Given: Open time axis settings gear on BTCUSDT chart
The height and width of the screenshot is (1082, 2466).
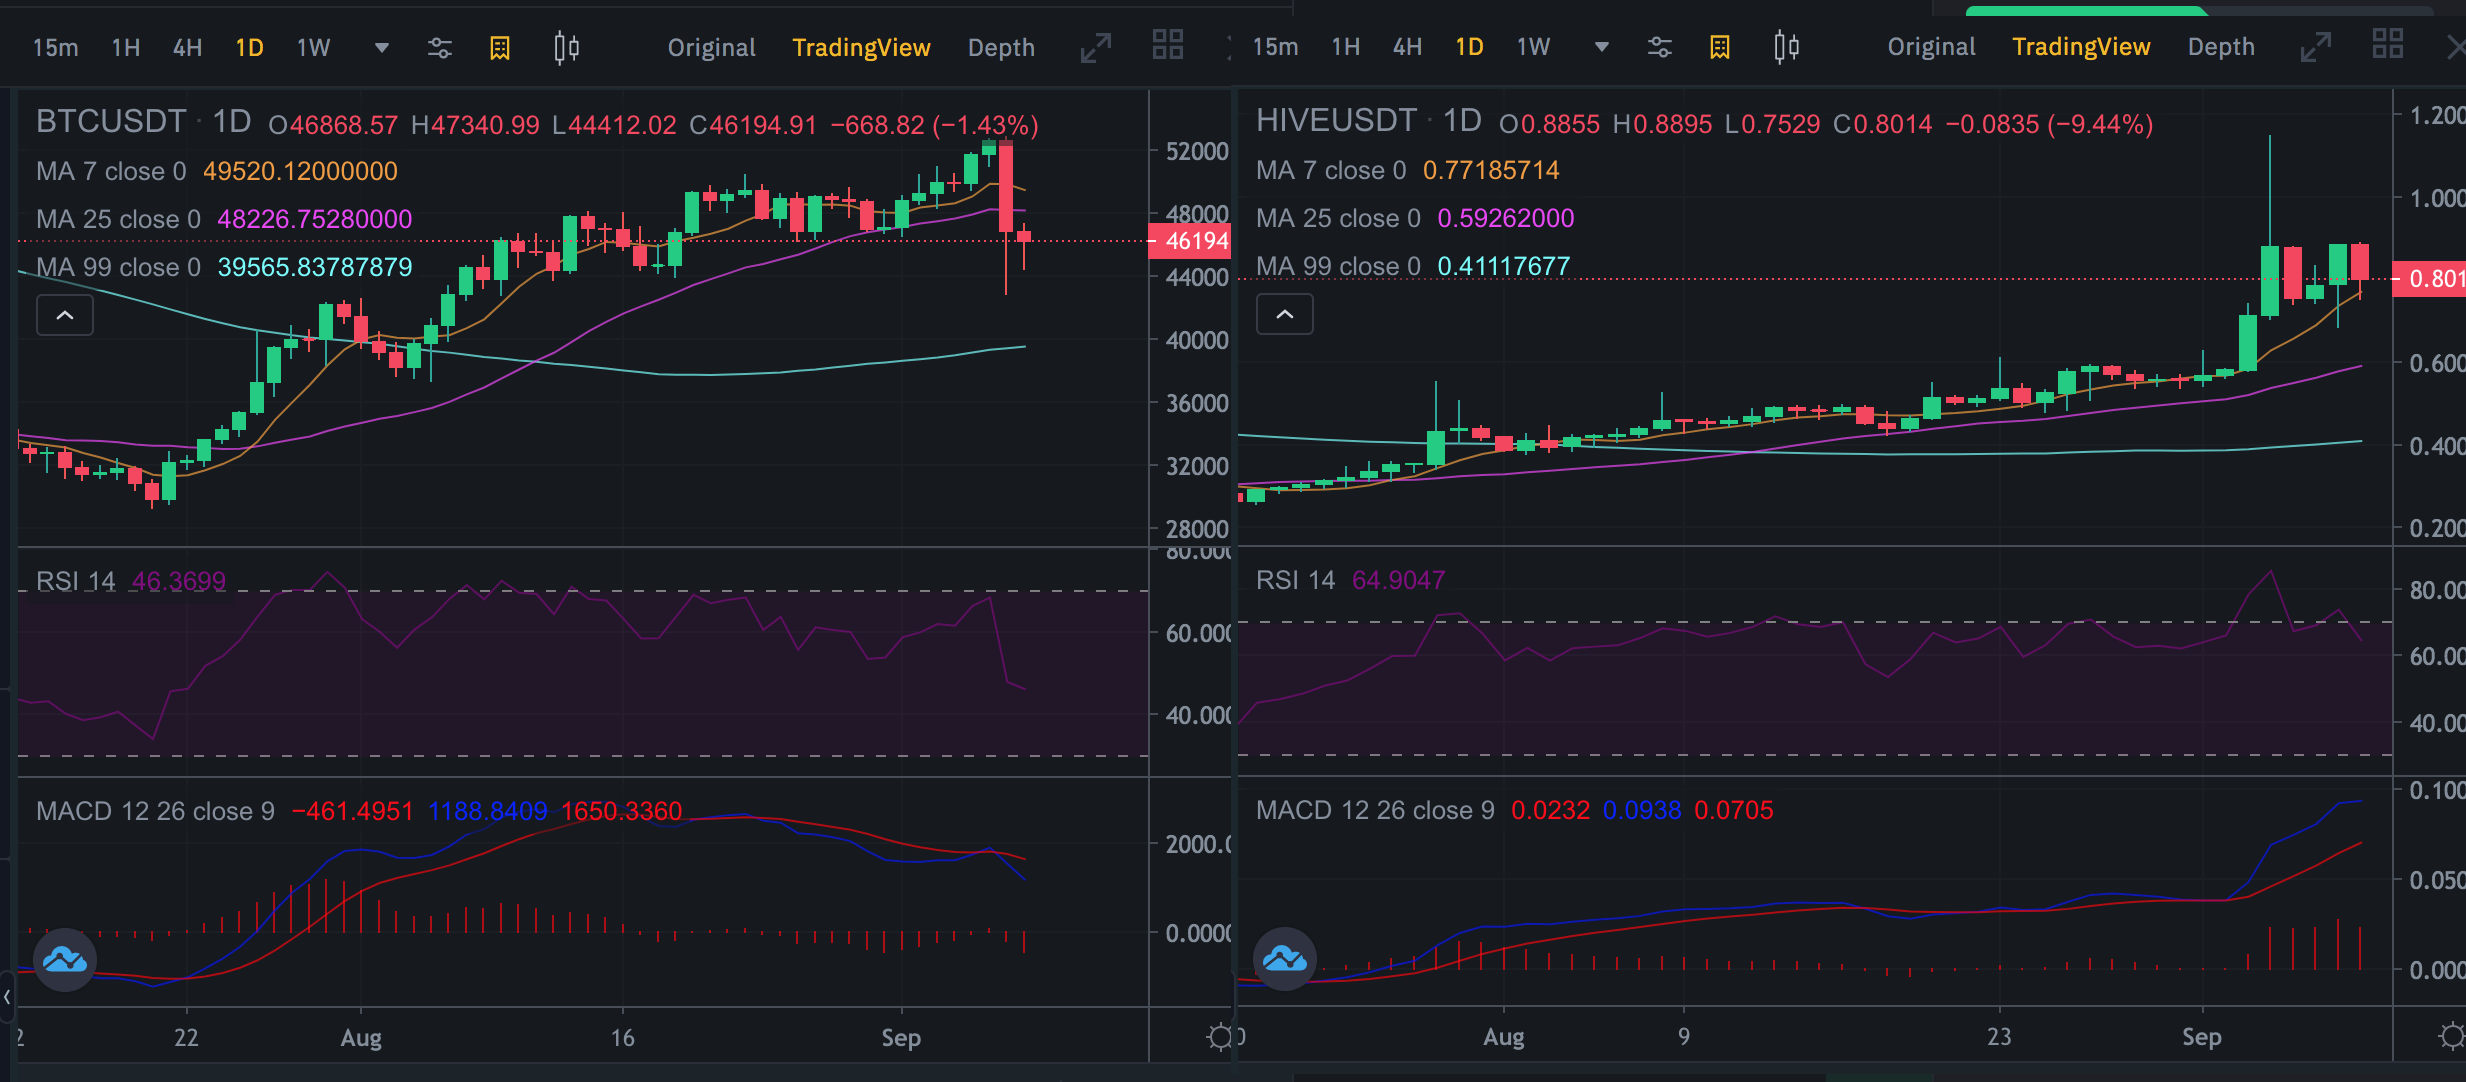Looking at the screenshot, I should click(x=1220, y=1037).
